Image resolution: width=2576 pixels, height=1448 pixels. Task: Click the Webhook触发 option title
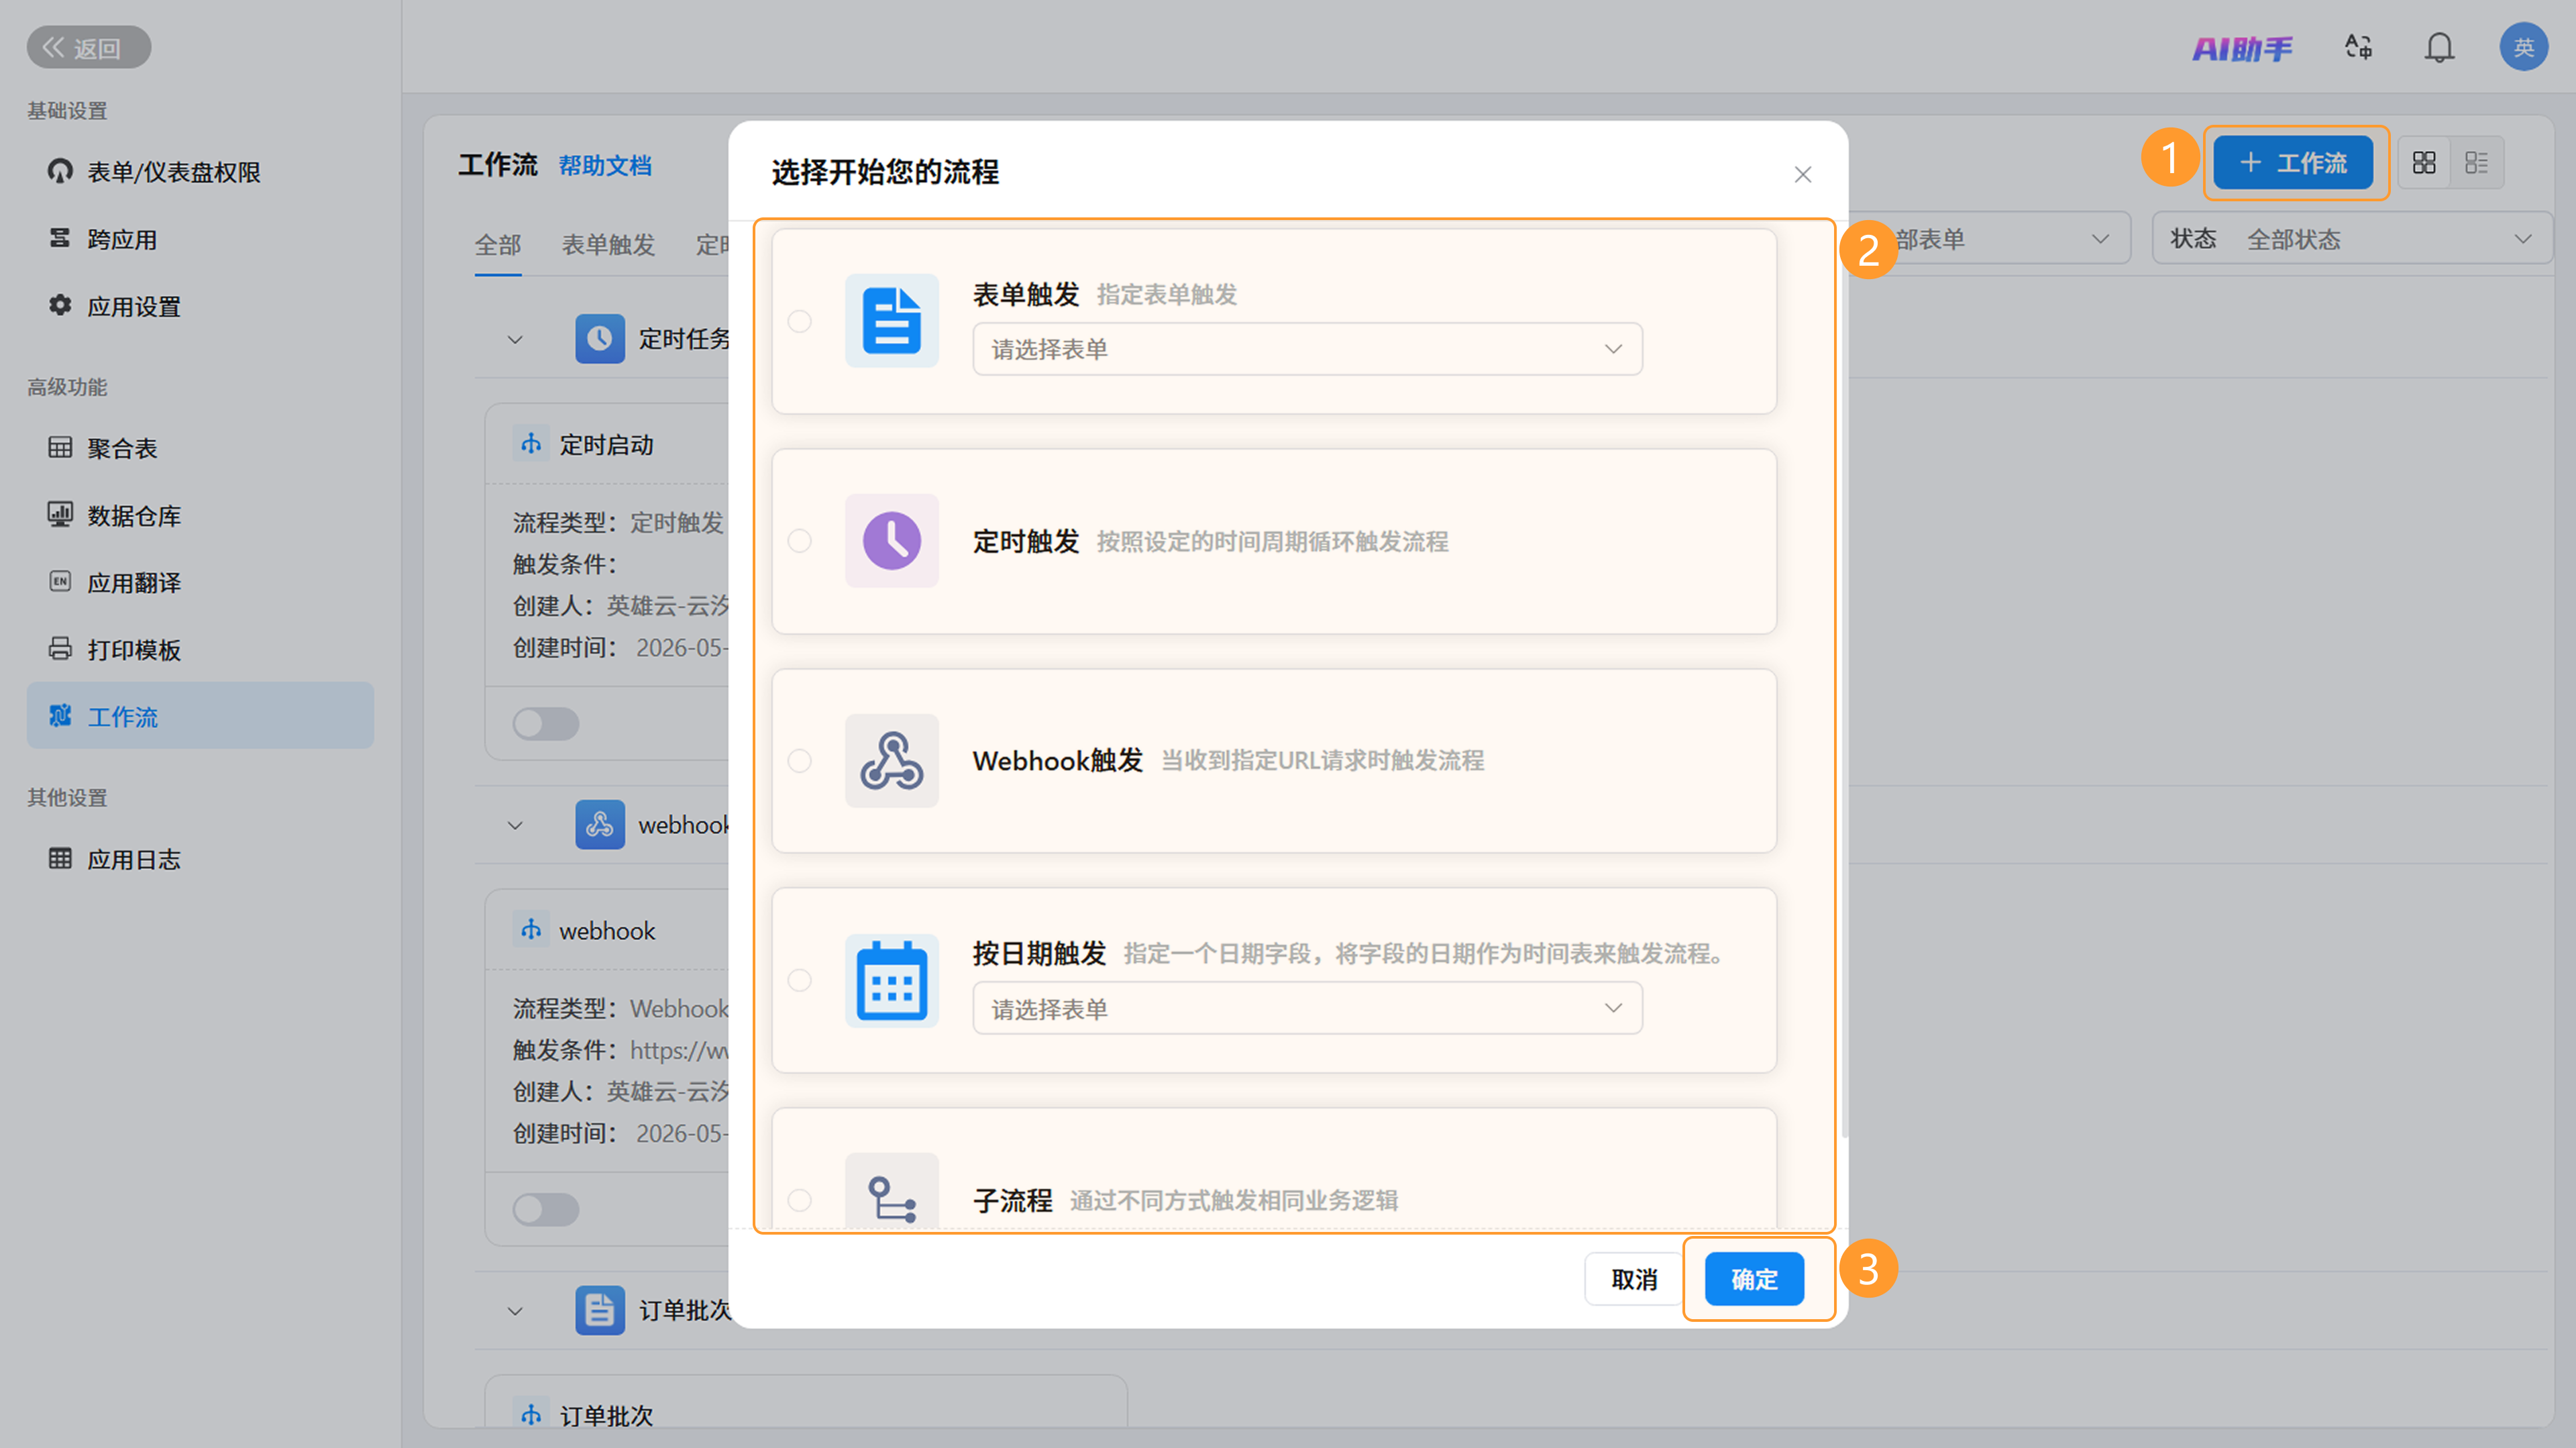(x=1057, y=760)
